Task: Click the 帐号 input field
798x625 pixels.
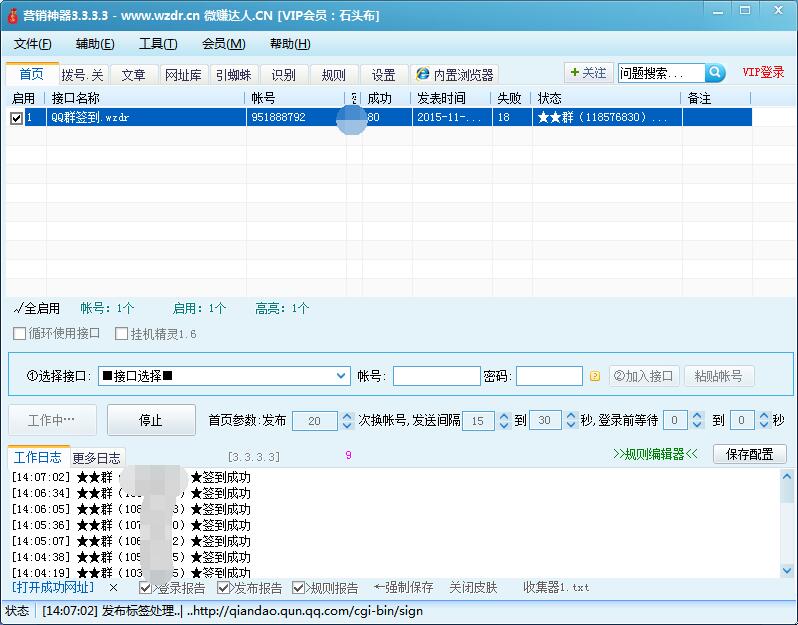Action: (x=436, y=376)
